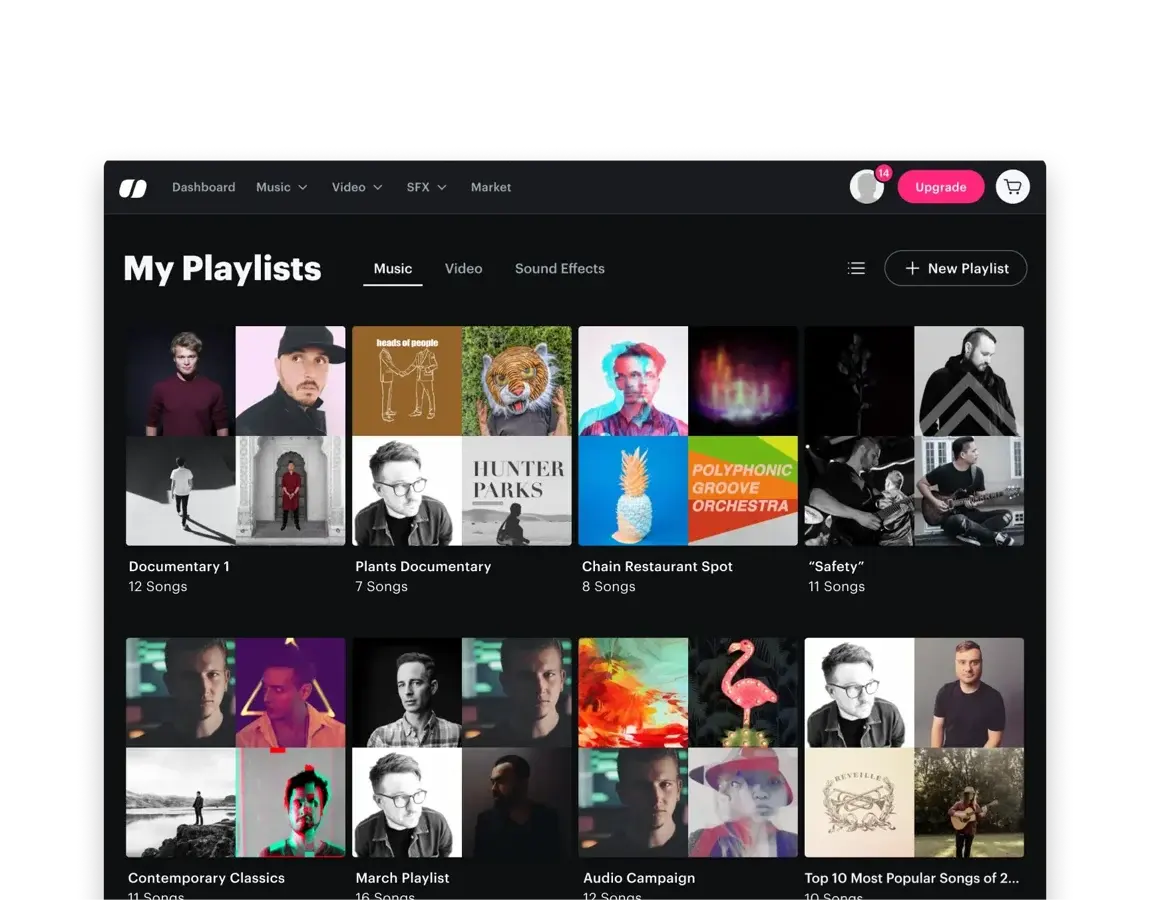Open the Contemporary Classics playlist thumbnail
1168x900 pixels.
[235, 747]
